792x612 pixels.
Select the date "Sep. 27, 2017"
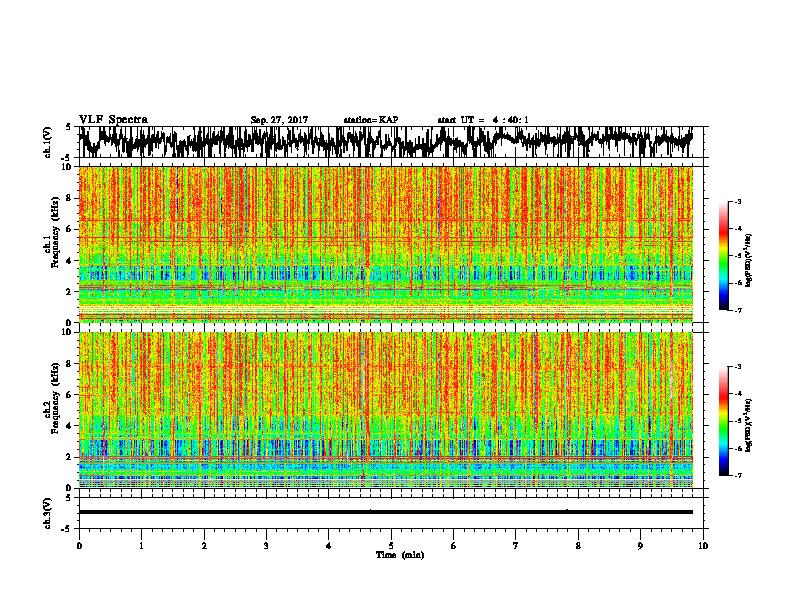279,120
